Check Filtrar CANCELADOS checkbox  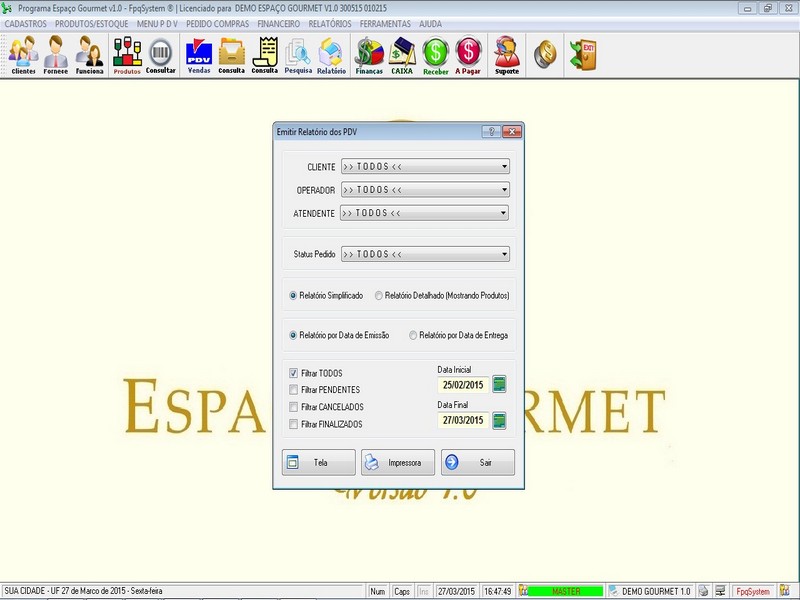293,407
